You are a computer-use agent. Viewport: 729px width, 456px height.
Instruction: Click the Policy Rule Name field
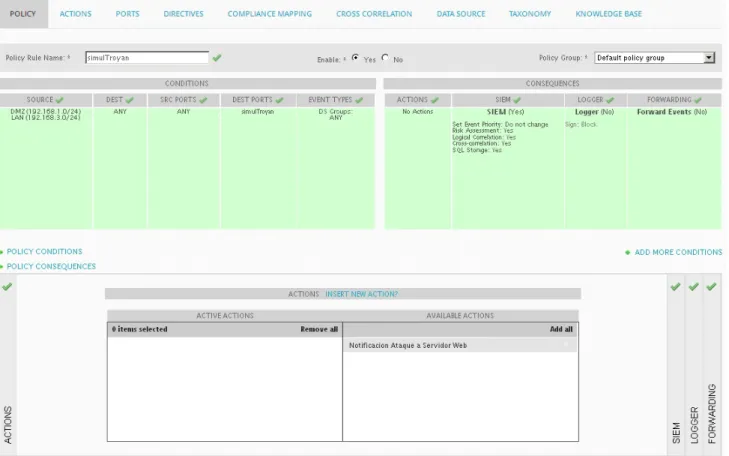point(147,58)
